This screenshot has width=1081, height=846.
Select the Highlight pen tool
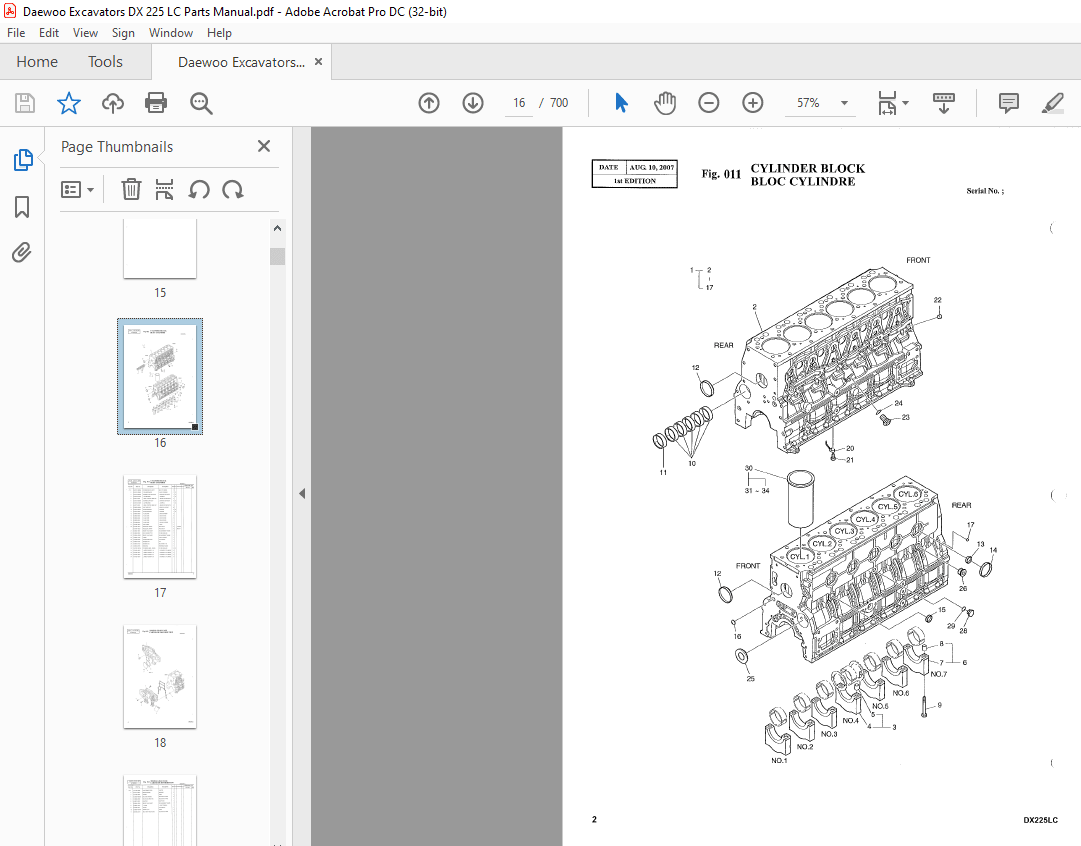pos(1053,103)
